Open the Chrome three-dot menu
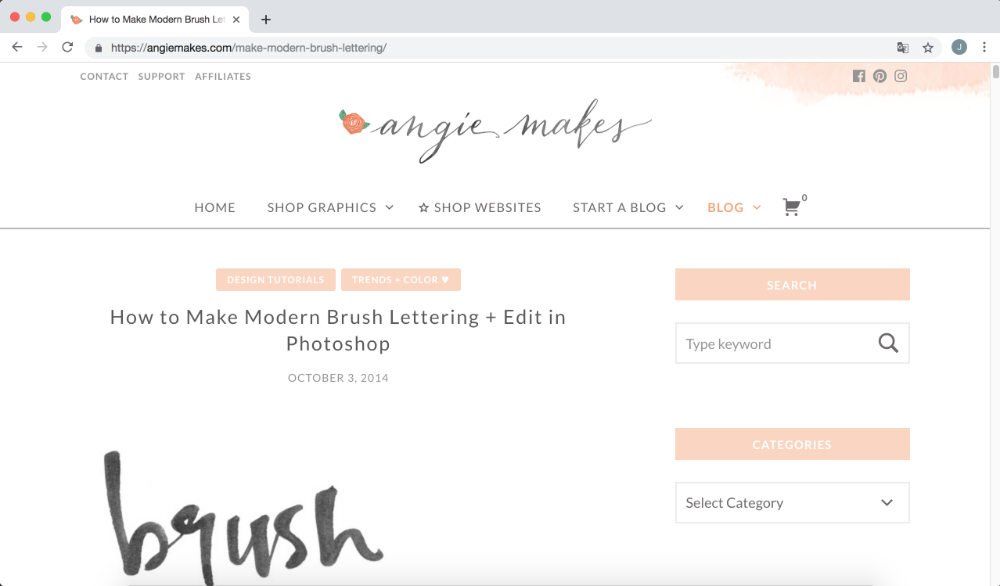This screenshot has width=1000, height=586. click(984, 47)
